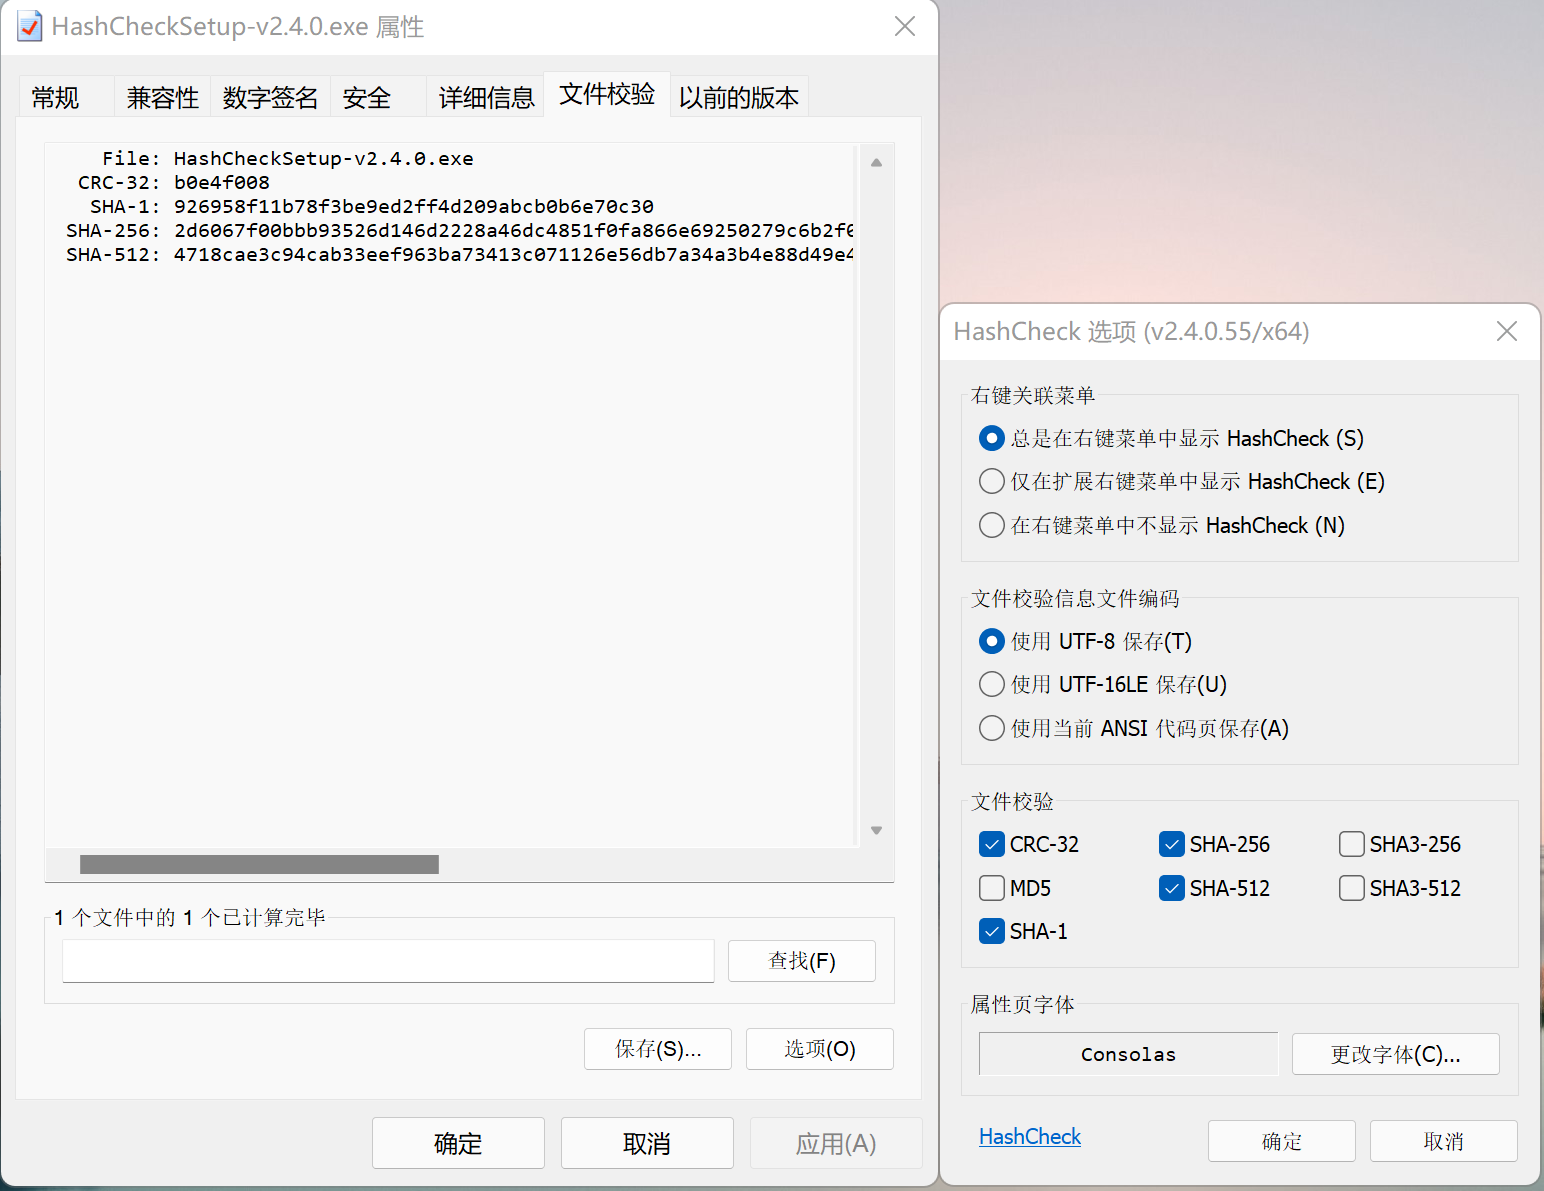Click 取消 in HashCheck options dialog
This screenshot has width=1544, height=1191.
[1444, 1141]
